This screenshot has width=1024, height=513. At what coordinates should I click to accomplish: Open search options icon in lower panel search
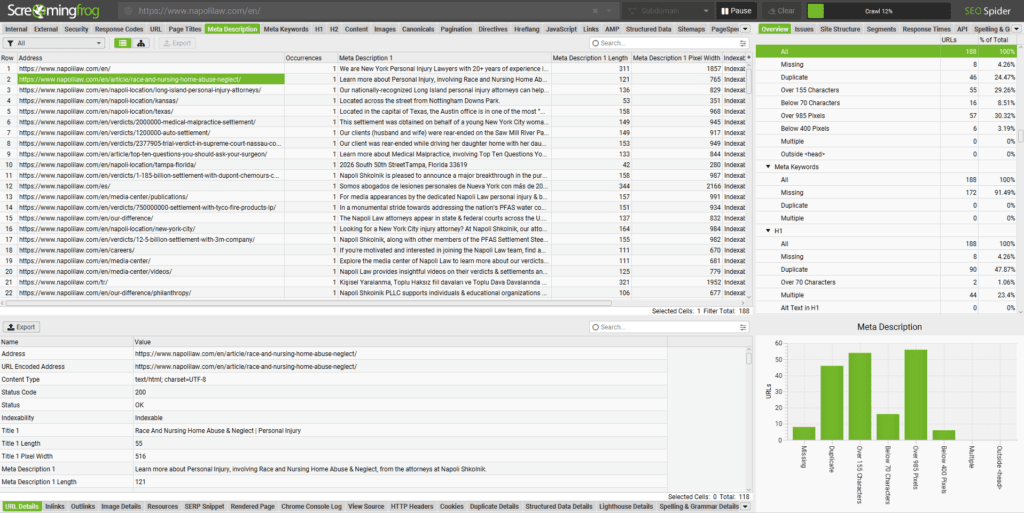(x=743, y=327)
